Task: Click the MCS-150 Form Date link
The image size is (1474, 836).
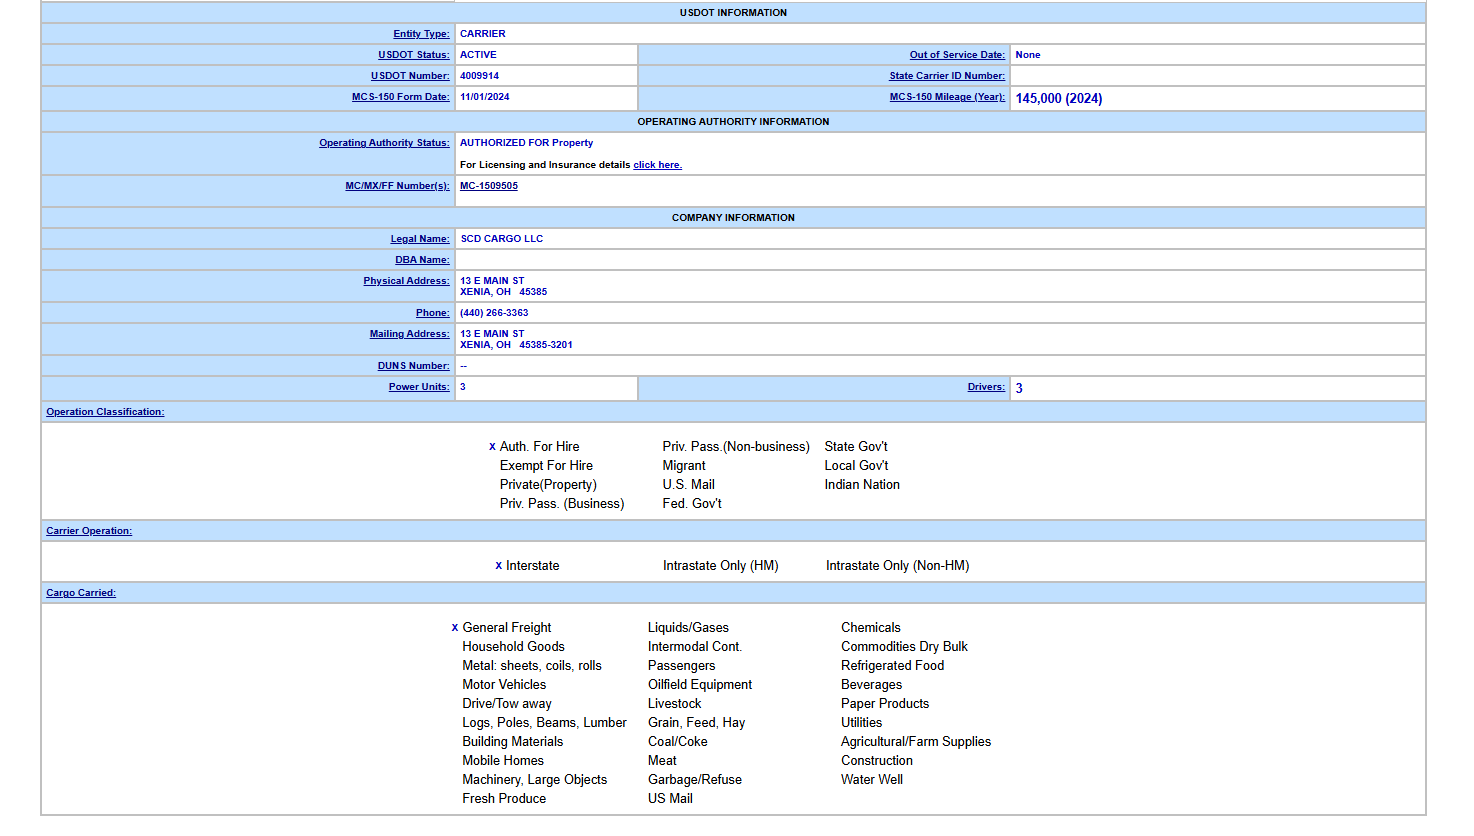Action: (x=400, y=97)
